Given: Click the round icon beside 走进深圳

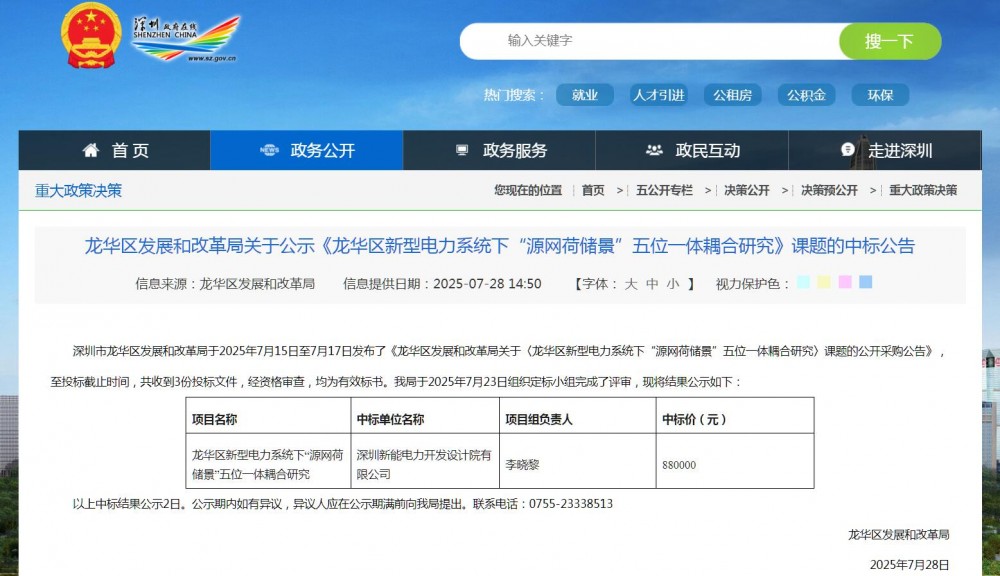Looking at the screenshot, I should pyautogui.click(x=848, y=151).
